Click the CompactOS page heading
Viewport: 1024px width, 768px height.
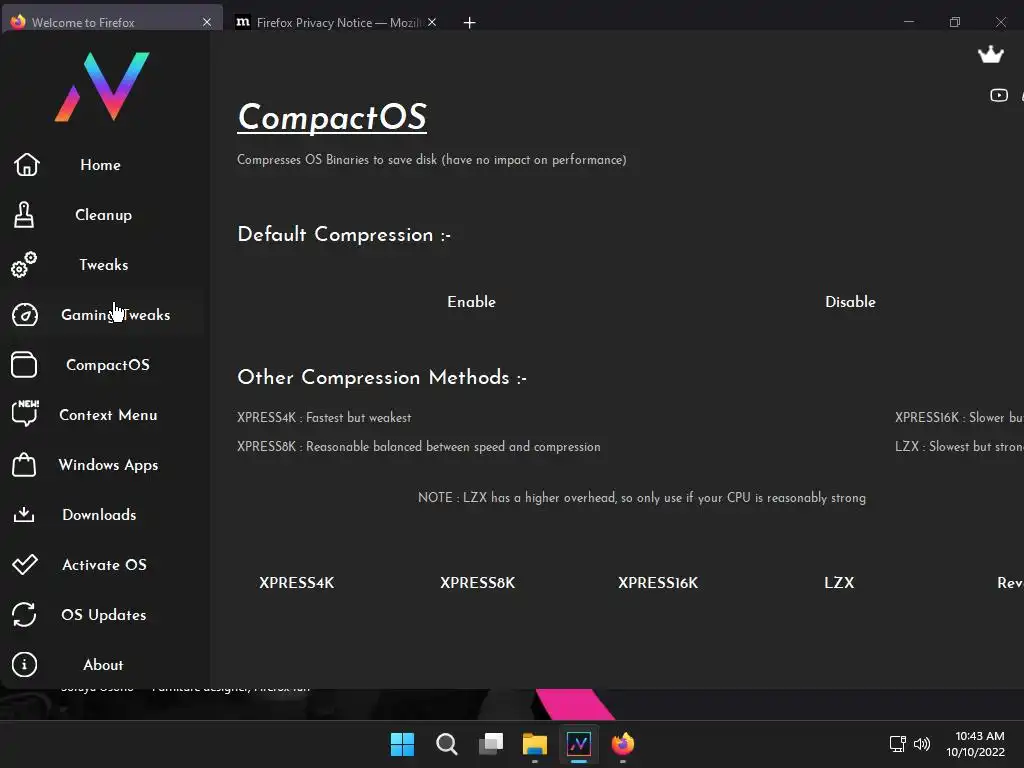click(332, 118)
